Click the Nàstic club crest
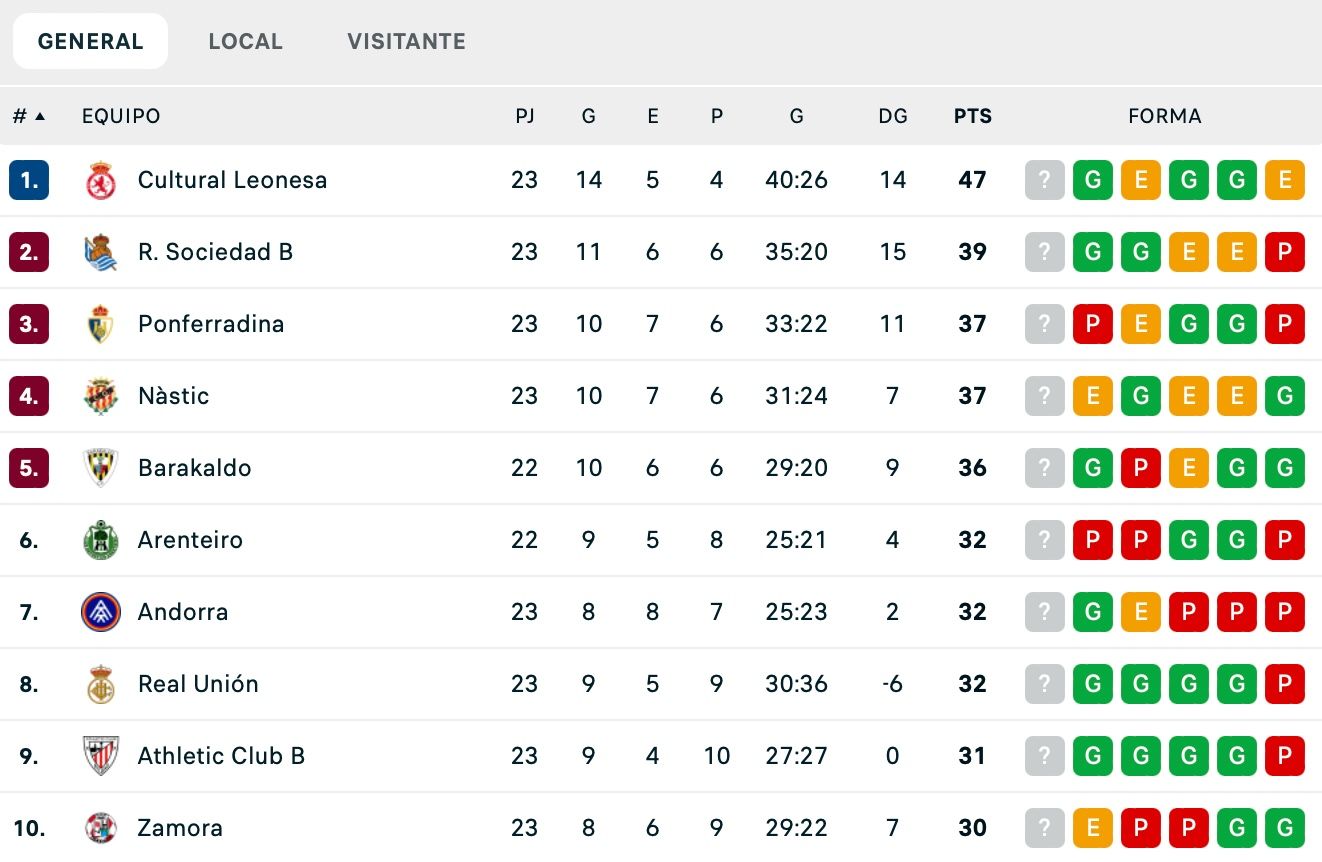 pos(100,396)
